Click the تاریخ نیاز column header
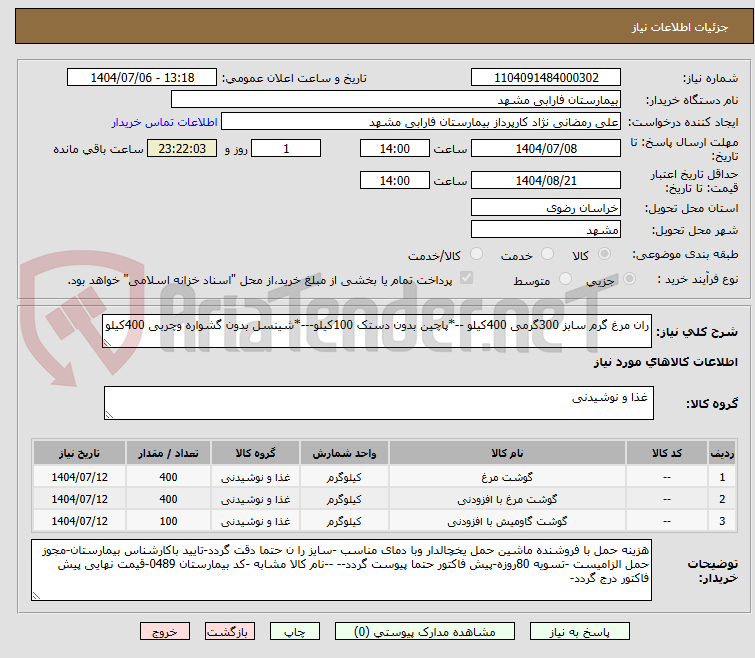This screenshot has height=658, width=755. point(79,453)
